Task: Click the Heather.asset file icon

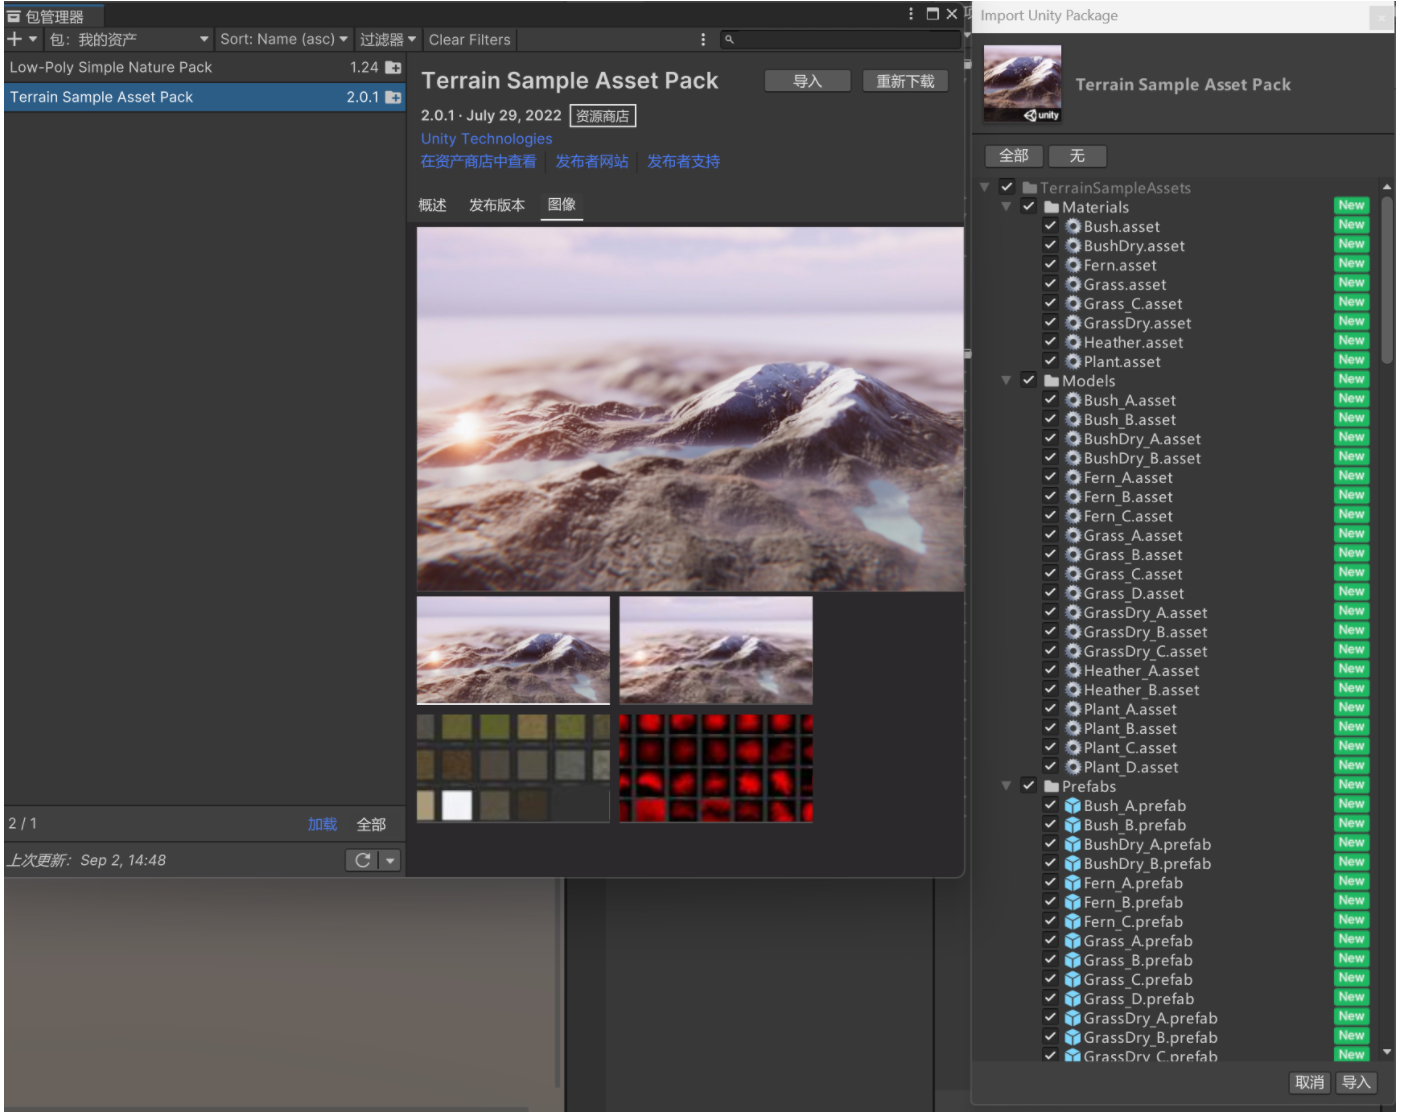Action: (x=1073, y=343)
